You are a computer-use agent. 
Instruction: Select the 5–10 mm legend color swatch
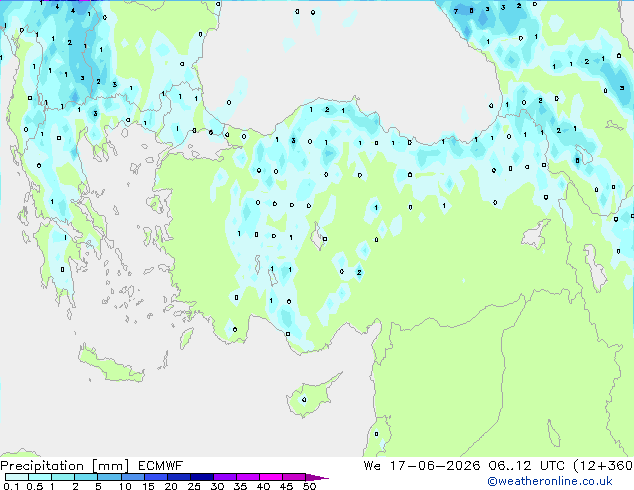point(109,477)
